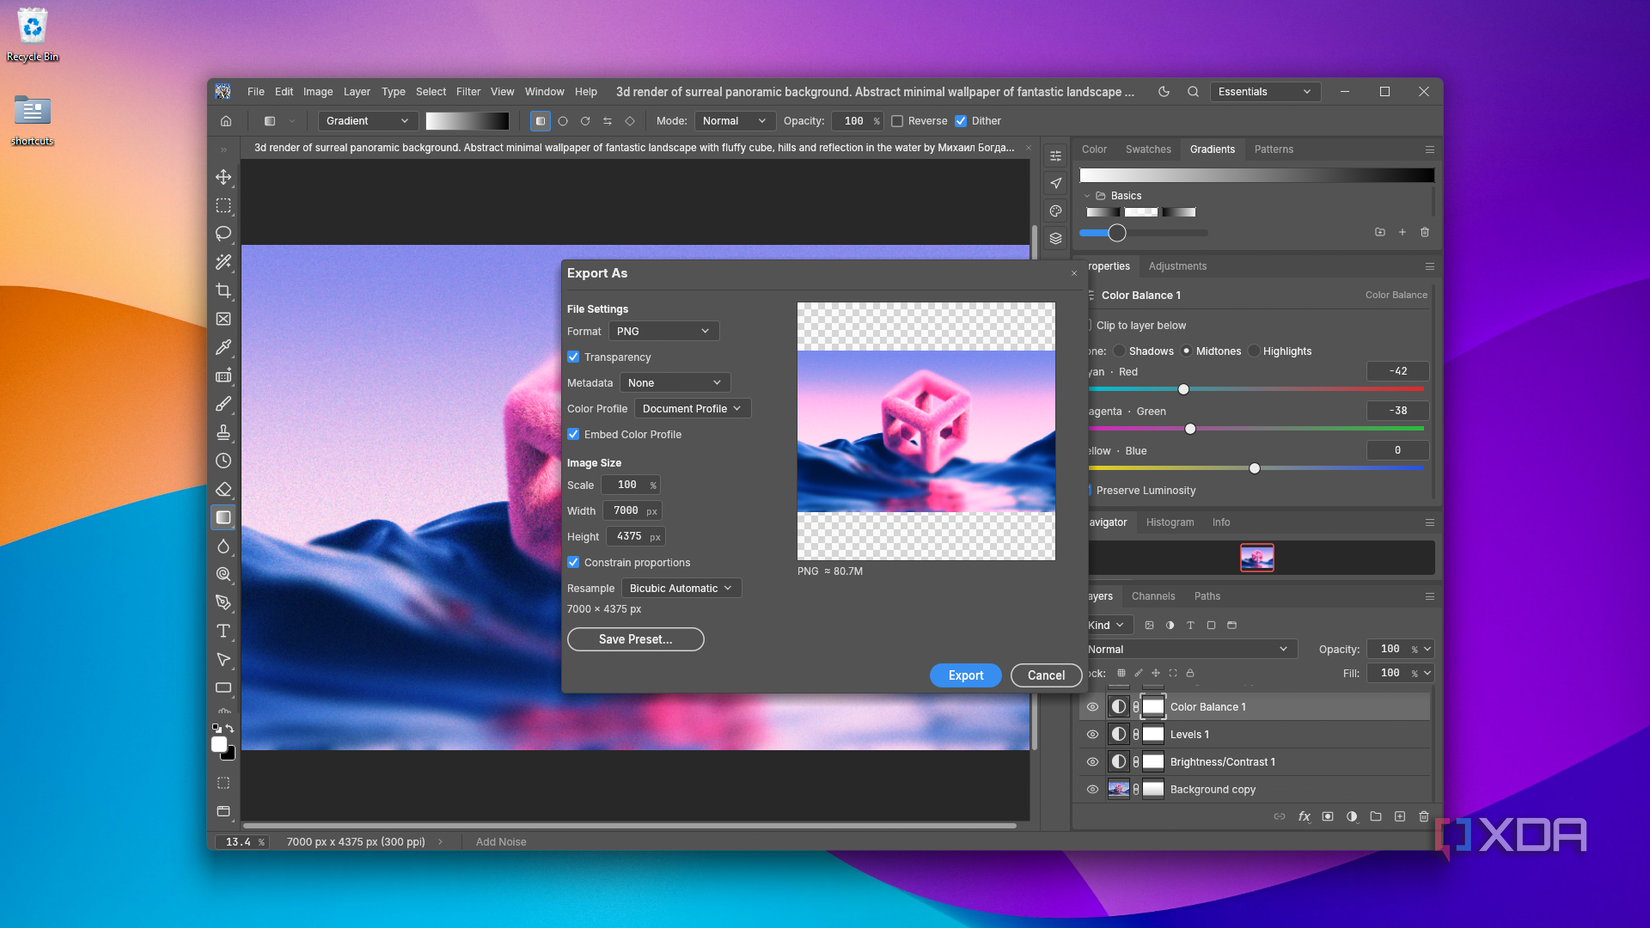
Task: Open the Color Profile dropdown
Action: (x=692, y=408)
